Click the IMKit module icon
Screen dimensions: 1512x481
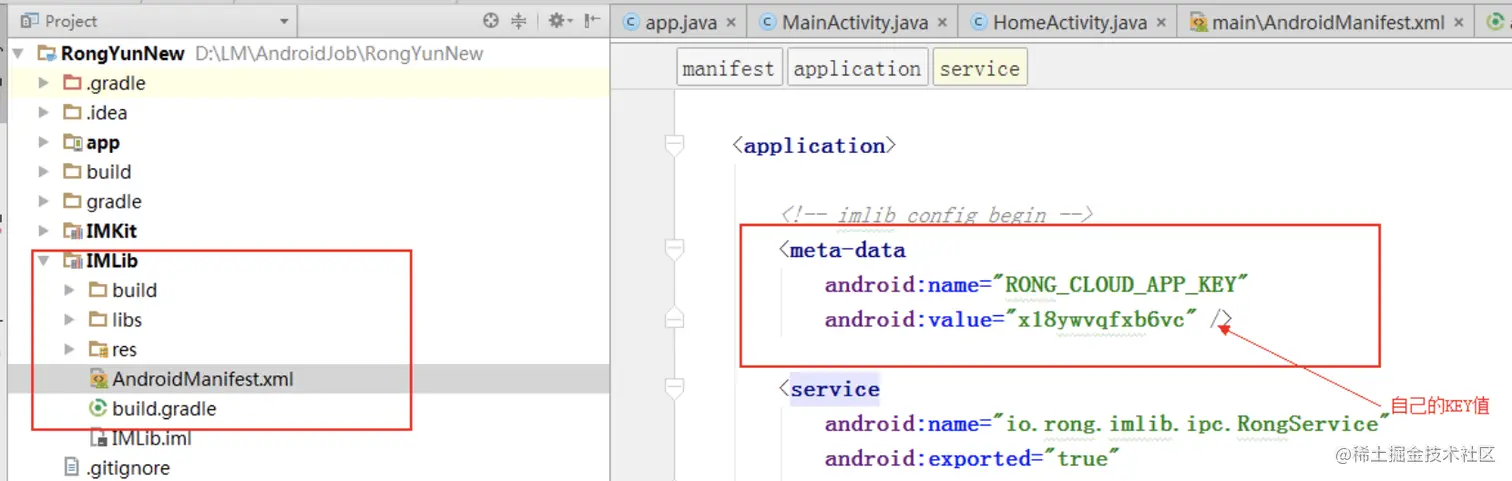(x=72, y=231)
